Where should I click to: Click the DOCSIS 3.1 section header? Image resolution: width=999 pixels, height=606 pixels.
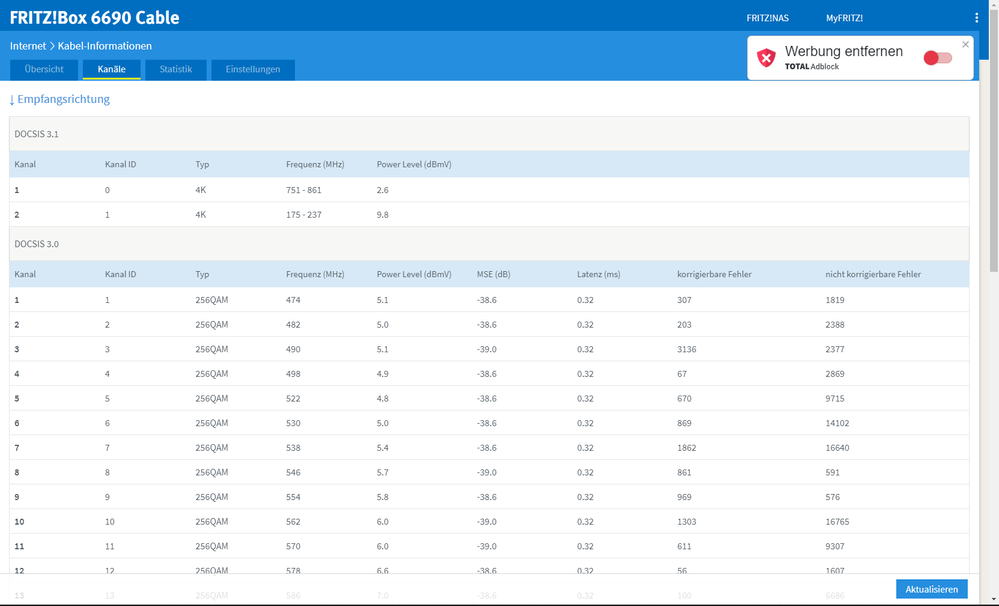(36, 134)
